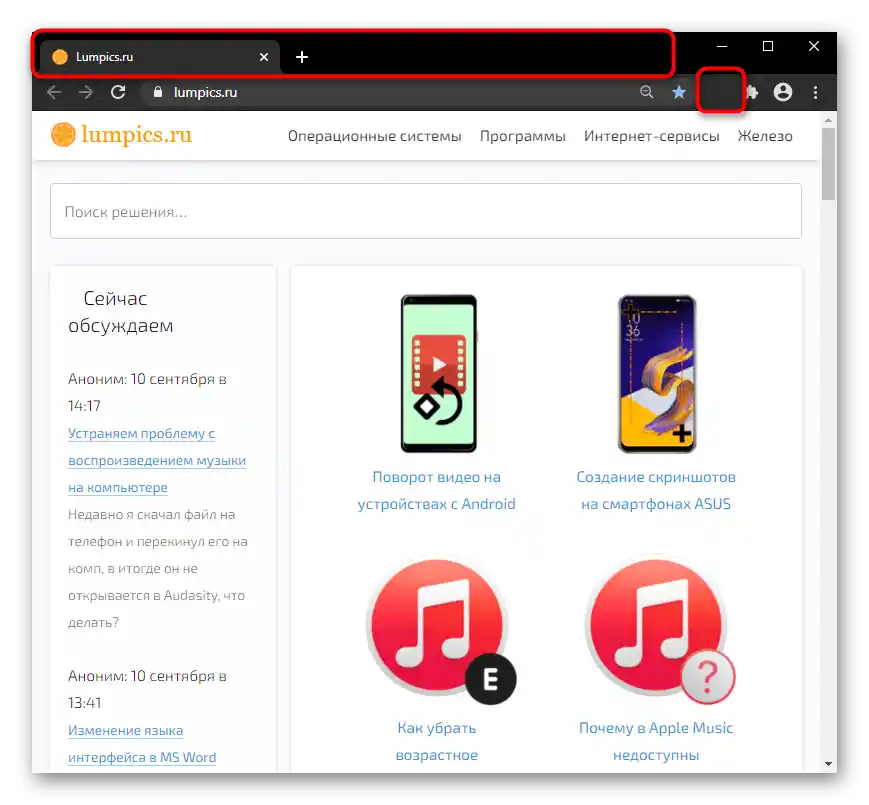This screenshot has width=869, height=805.
Task: Go forward using the browser forward arrow
Action: (85, 92)
